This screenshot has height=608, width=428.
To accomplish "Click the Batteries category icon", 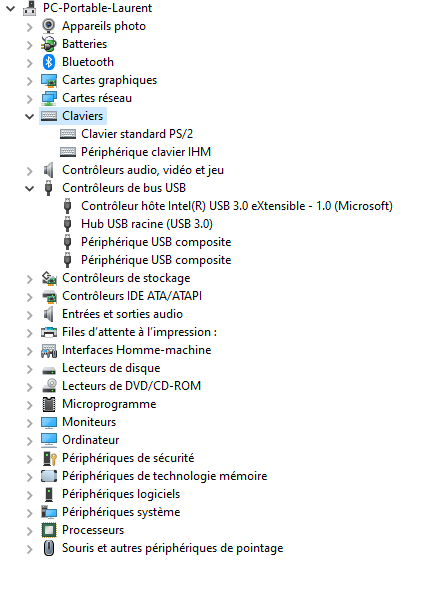I will (x=48, y=44).
